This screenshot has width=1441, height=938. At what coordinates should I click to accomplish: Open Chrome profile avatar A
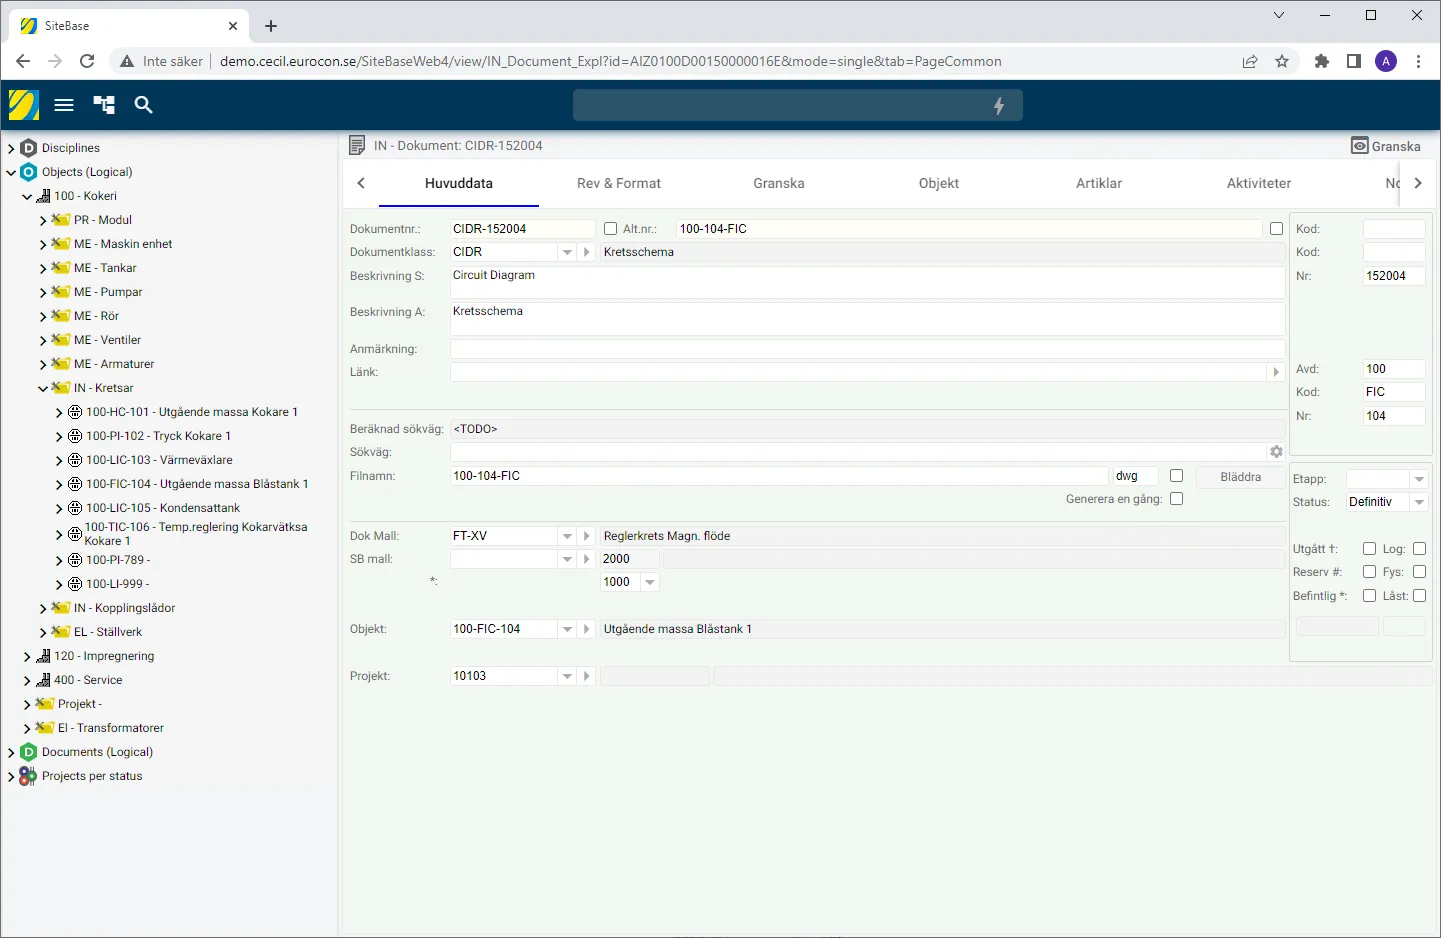pos(1386,61)
